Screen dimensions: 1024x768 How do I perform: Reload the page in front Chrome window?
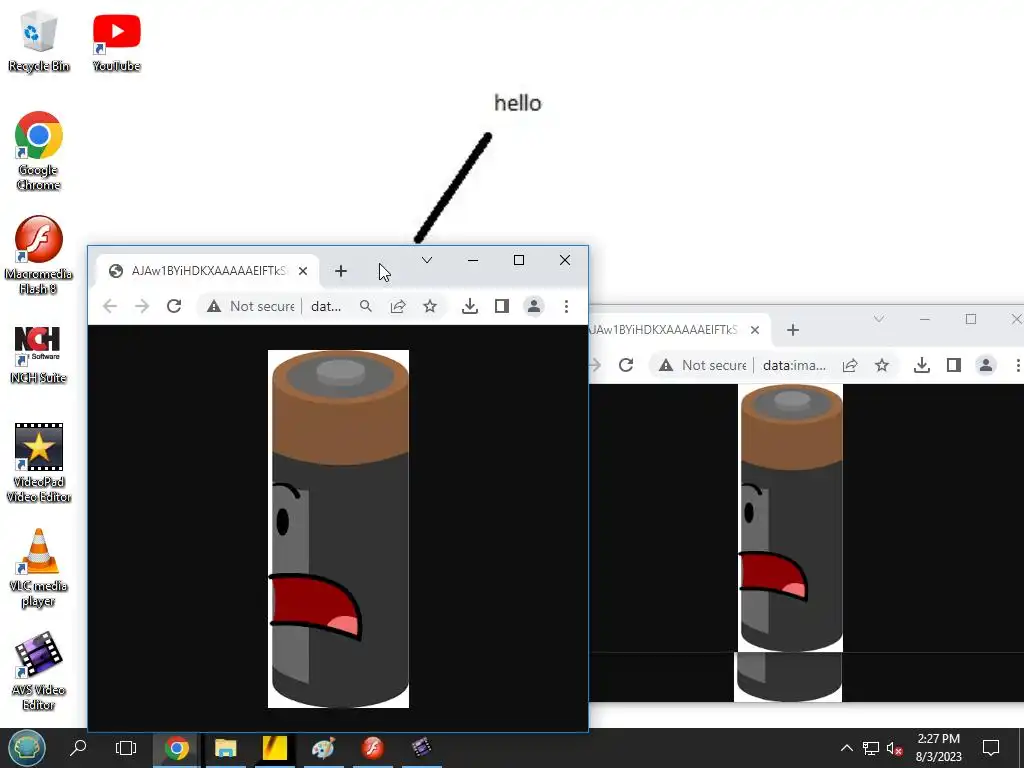point(174,306)
